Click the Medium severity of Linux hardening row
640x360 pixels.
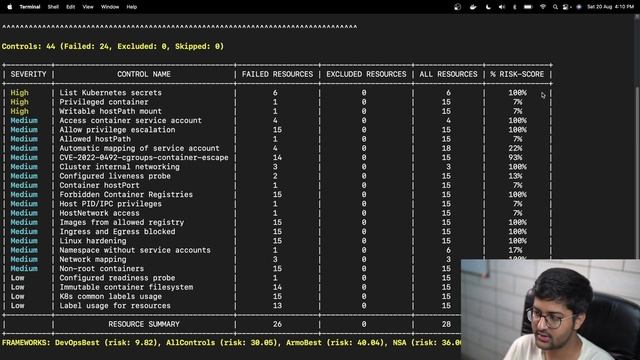coord(24,241)
